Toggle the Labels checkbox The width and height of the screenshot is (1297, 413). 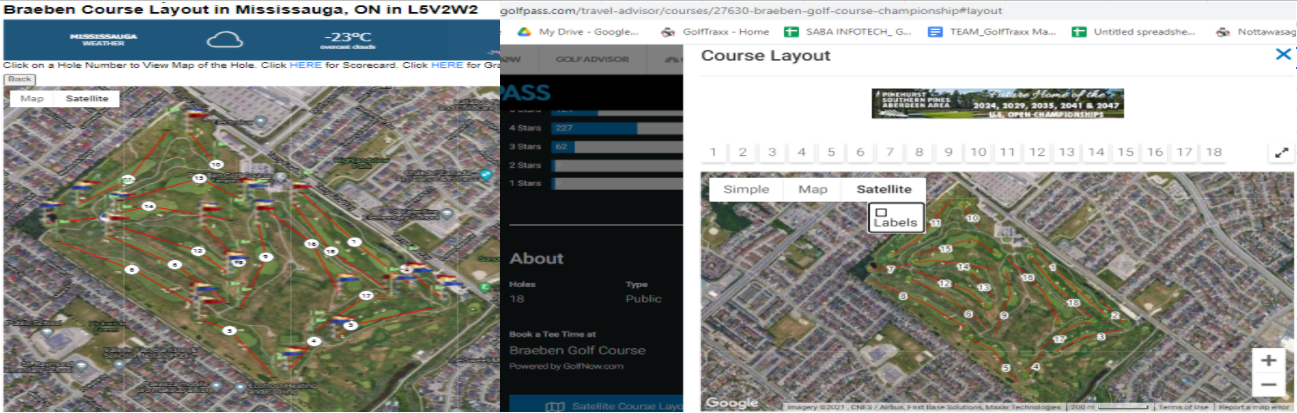click(881, 212)
